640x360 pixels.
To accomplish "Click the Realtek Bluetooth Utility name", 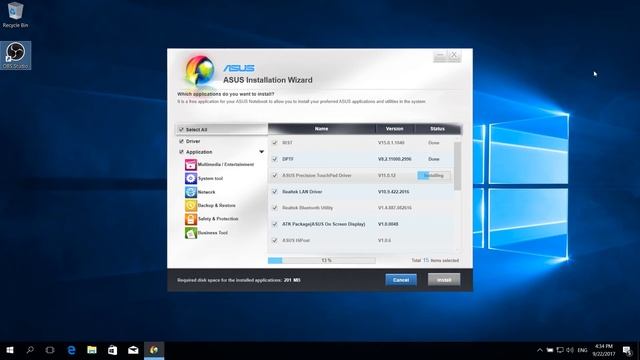I will [307, 208].
